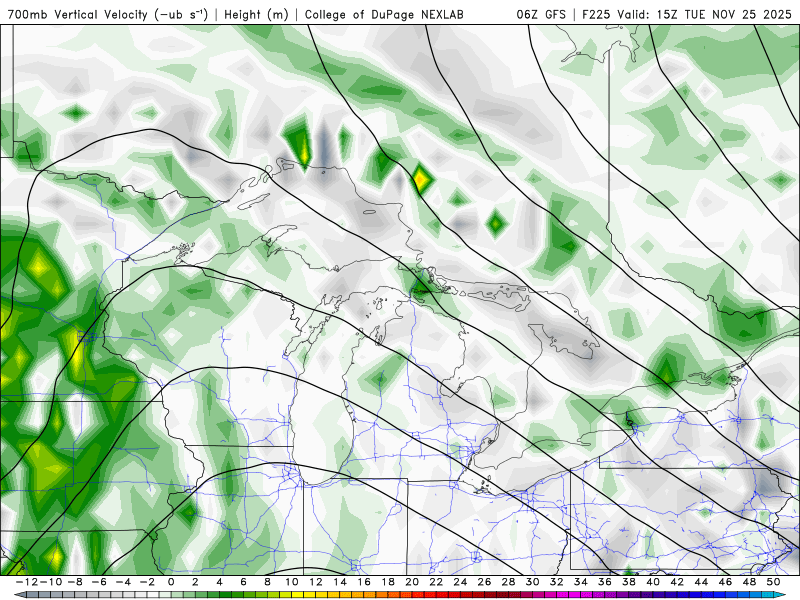The height and width of the screenshot is (600, 800).
Task: Click the '28' color scale label
Action: point(509,582)
